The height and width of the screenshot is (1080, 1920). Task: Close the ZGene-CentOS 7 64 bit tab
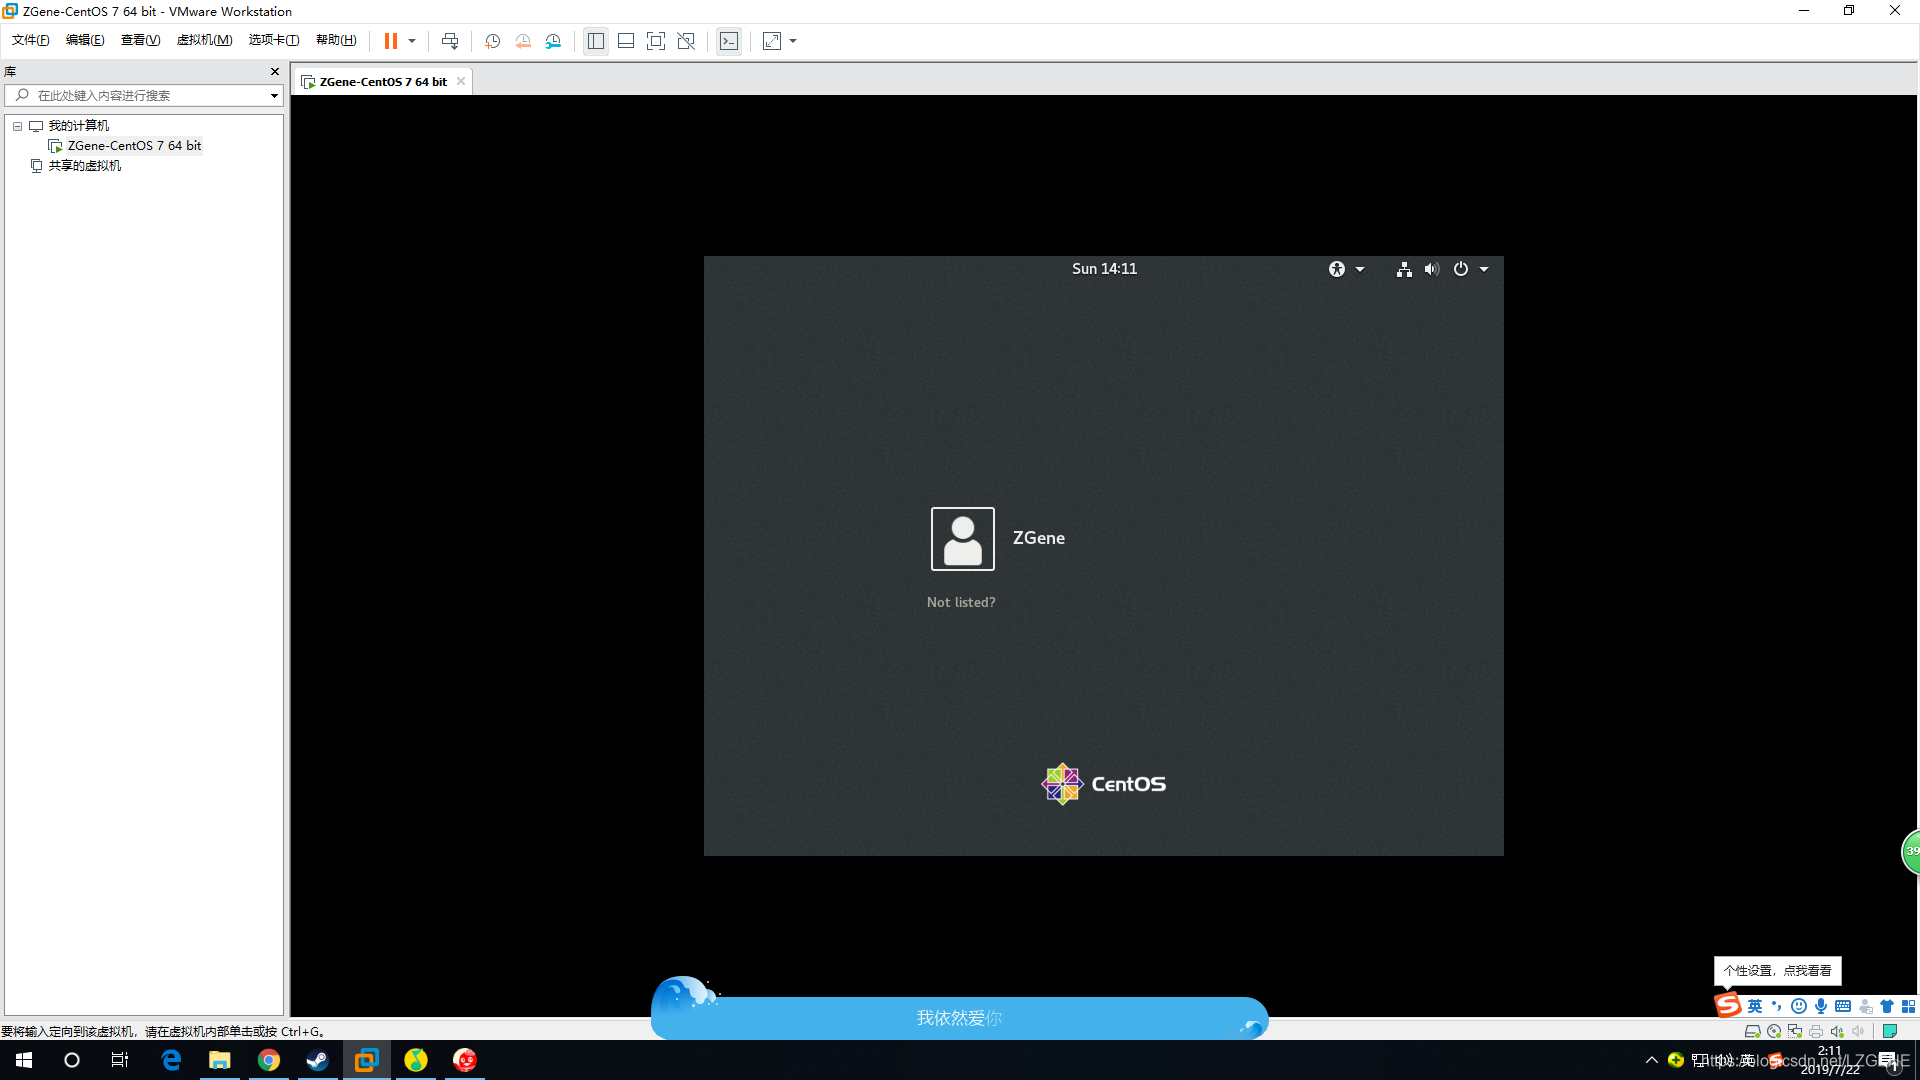click(x=461, y=81)
